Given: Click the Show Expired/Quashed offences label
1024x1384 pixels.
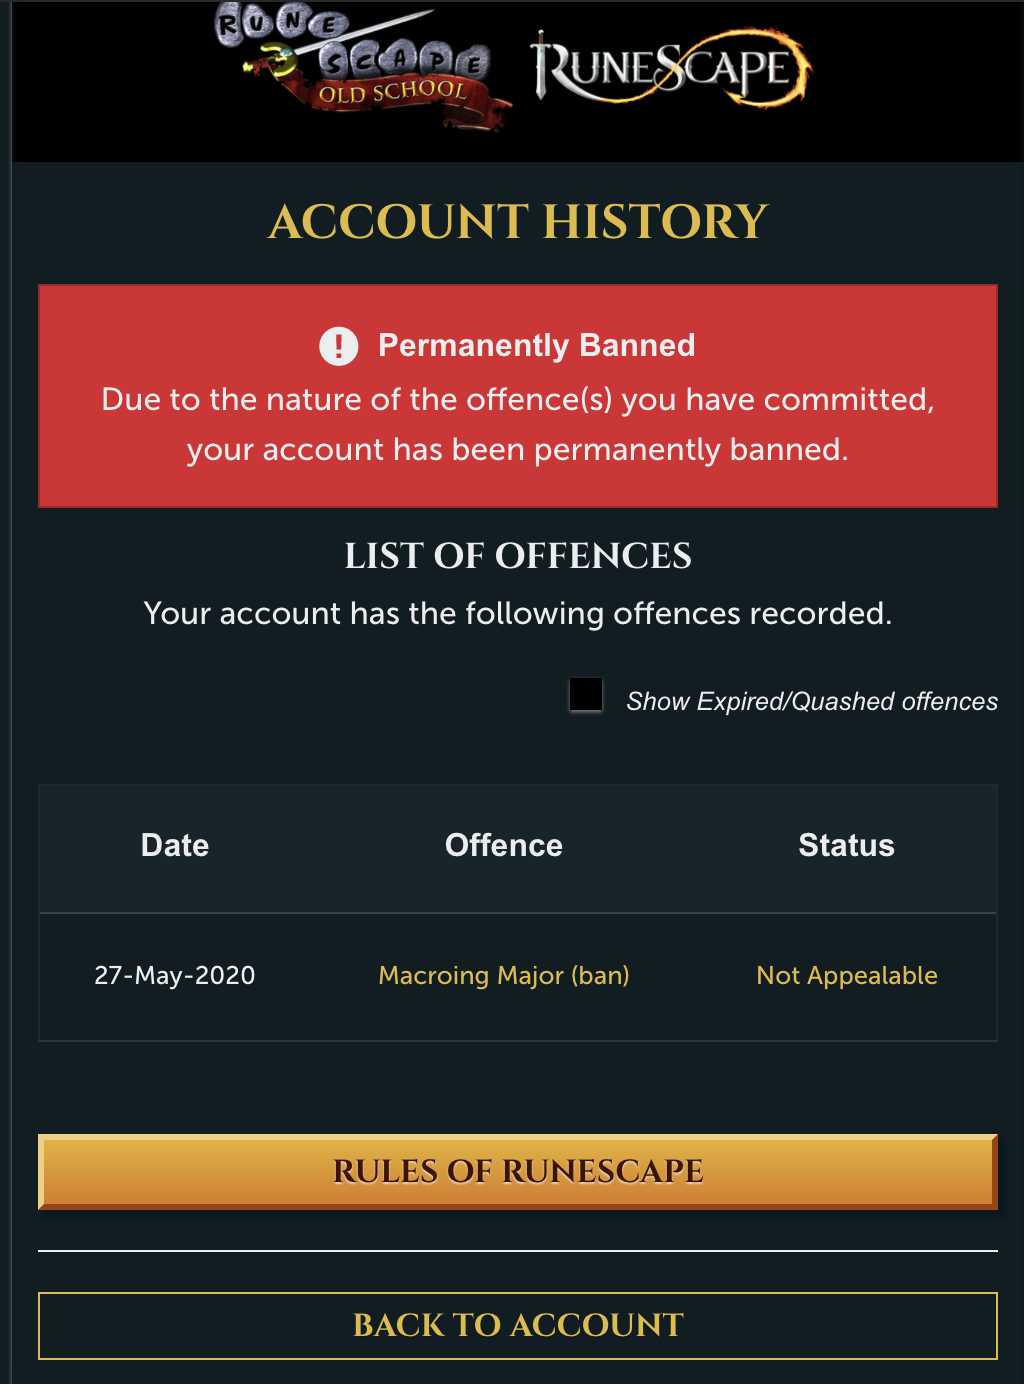Looking at the screenshot, I should (812, 701).
